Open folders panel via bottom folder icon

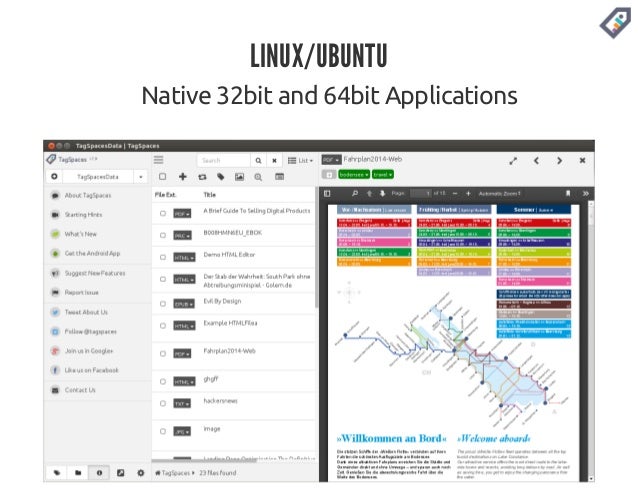pyautogui.click(x=78, y=473)
